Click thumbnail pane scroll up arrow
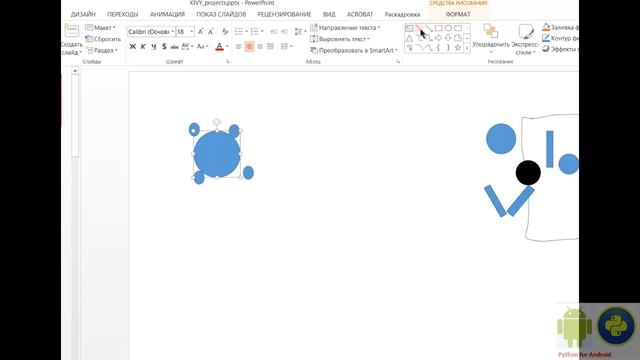Image resolution: width=640 pixels, height=360 pixels. (75, 71)
